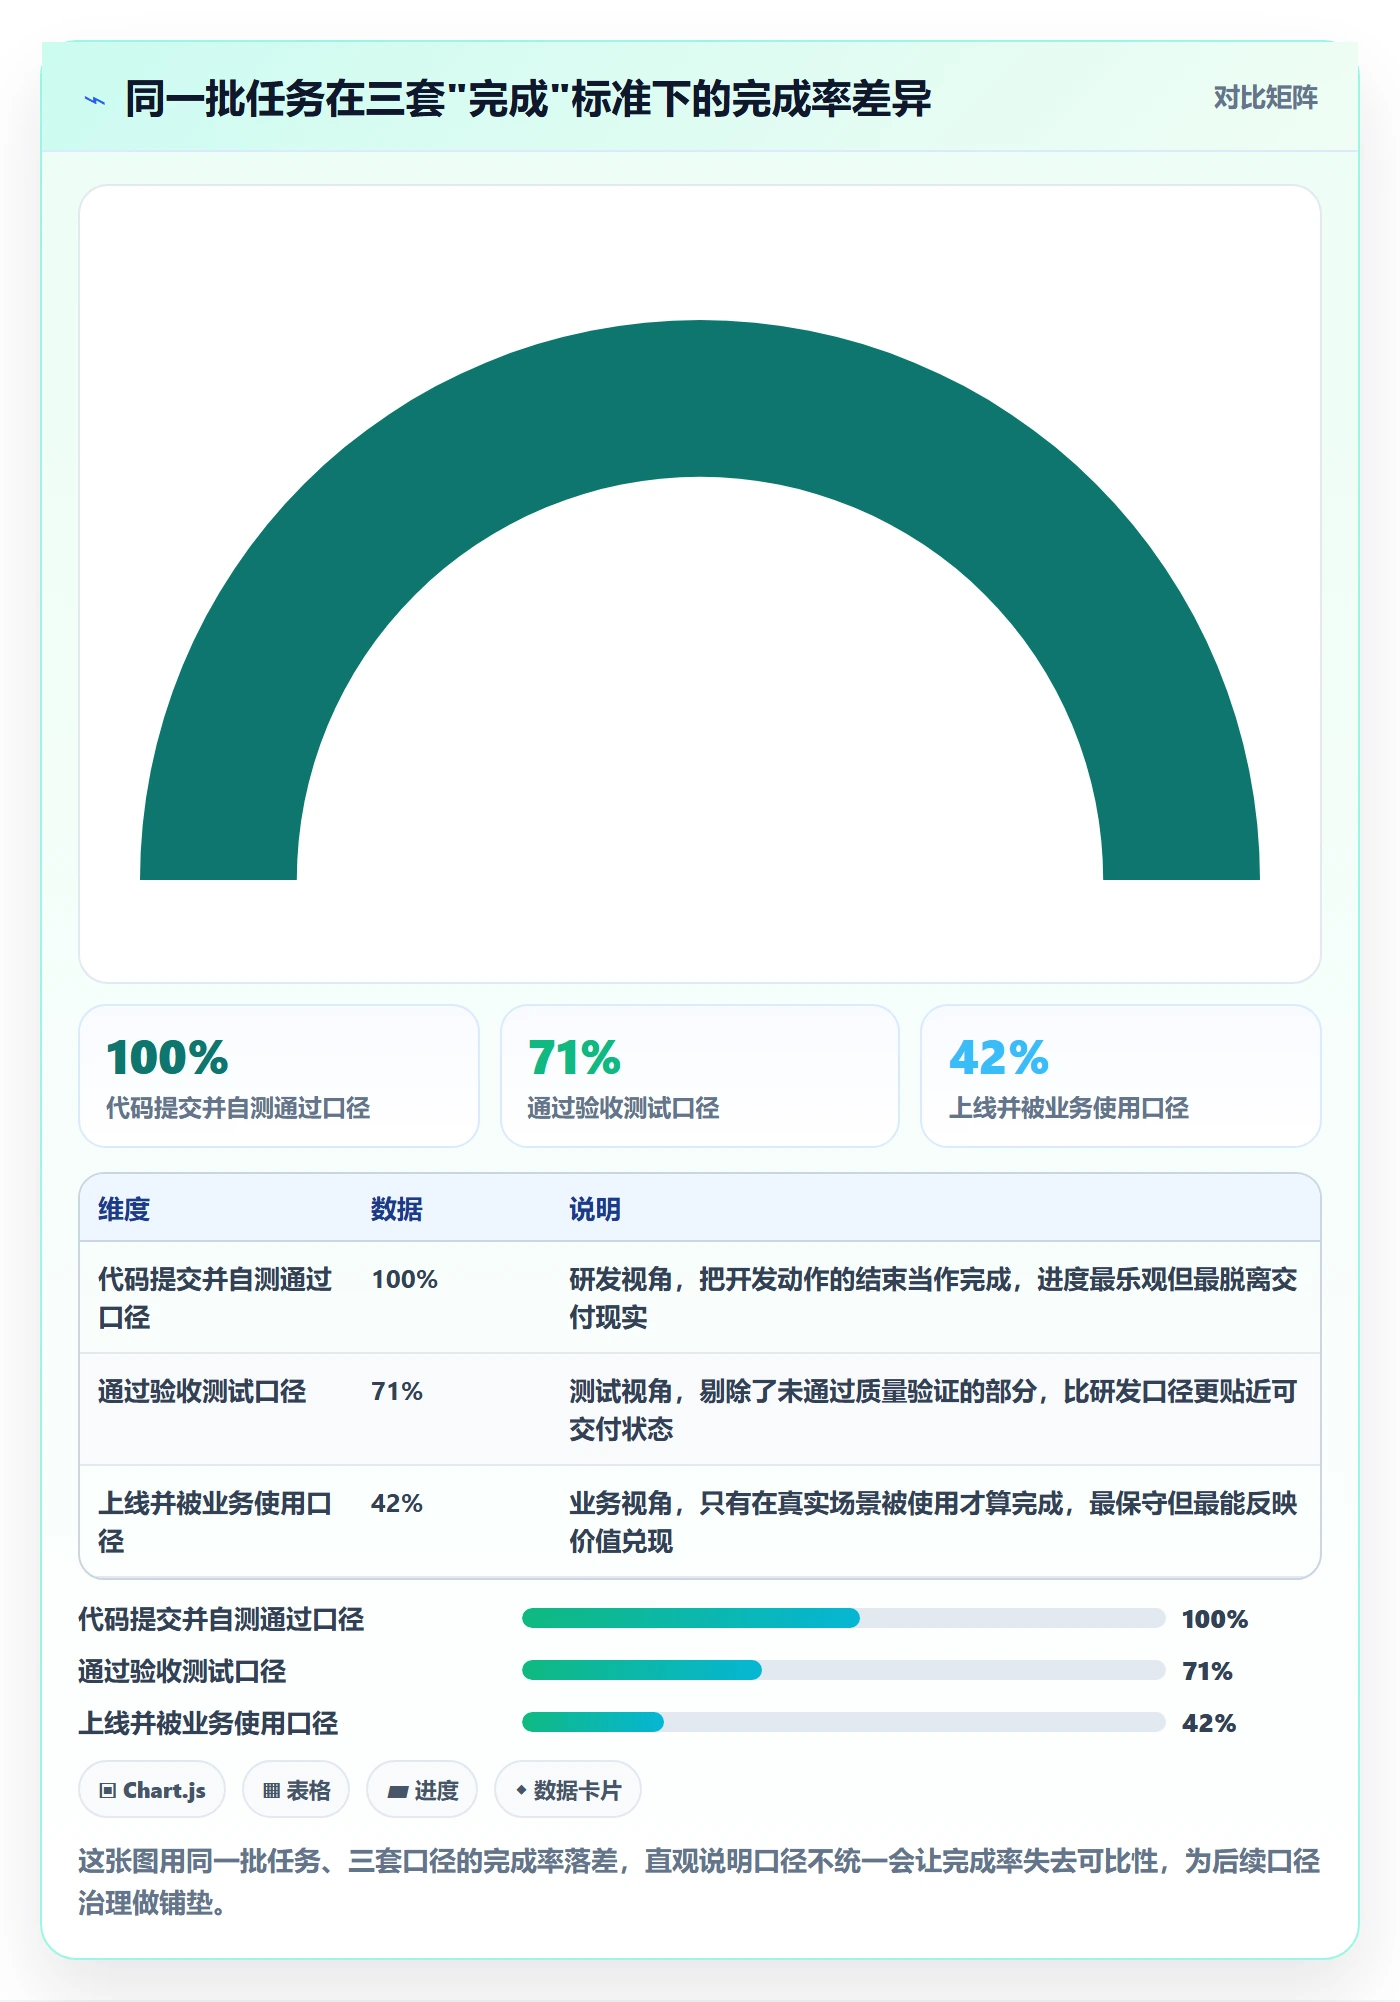Viewport: 1400px width, 2002px height.
Task: Click the 71% label beside the progress bar
Action: [x=1207, y=1671]
